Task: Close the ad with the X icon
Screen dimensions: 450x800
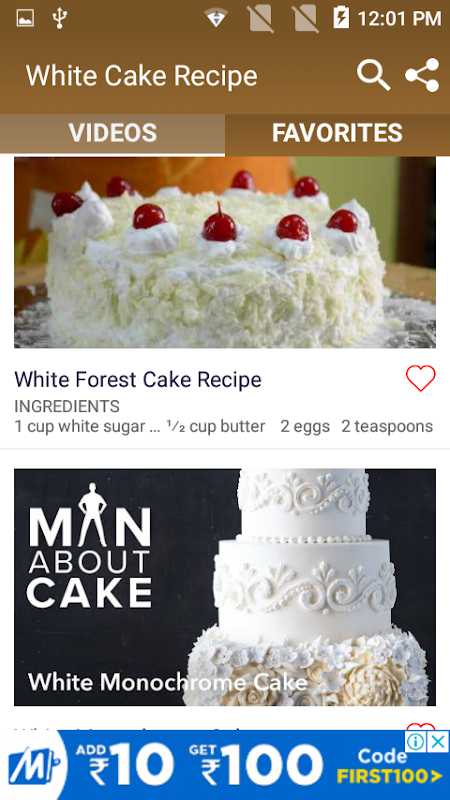Action: pos(438,741)
